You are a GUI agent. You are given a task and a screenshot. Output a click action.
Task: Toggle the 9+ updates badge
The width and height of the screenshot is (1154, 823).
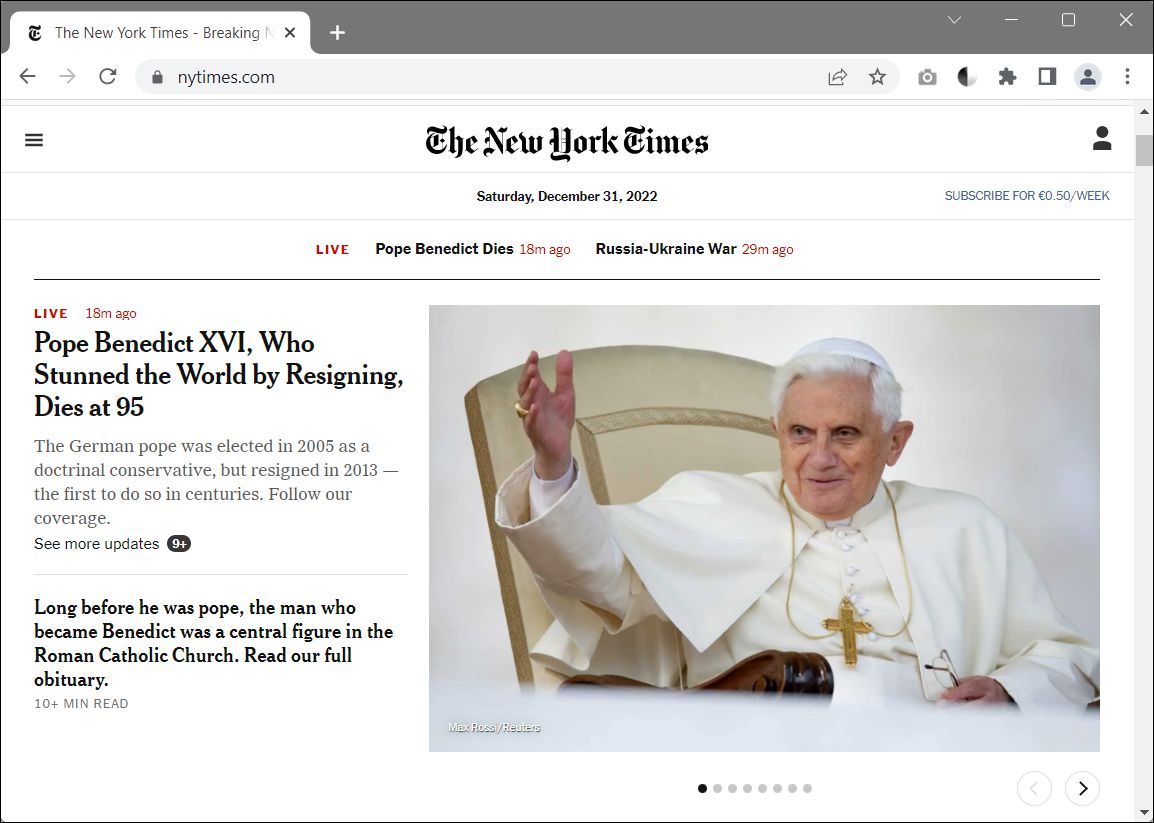click(178, 543)
